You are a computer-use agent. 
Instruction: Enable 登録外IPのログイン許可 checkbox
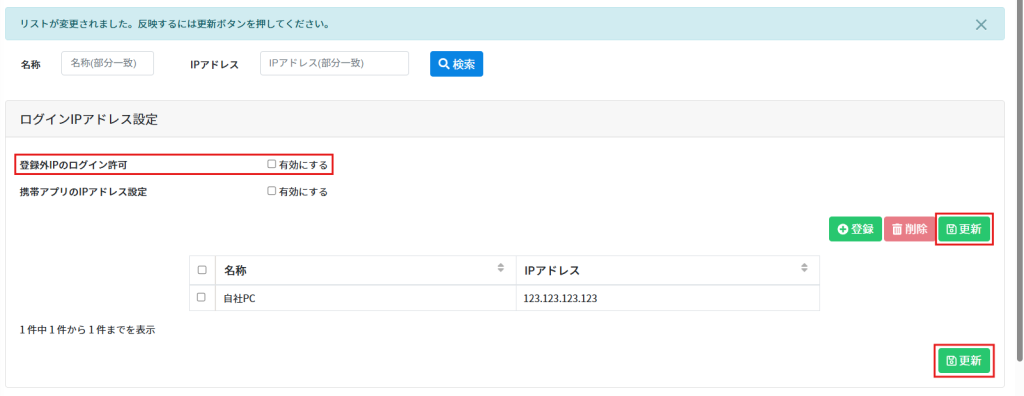click(272, 164)
